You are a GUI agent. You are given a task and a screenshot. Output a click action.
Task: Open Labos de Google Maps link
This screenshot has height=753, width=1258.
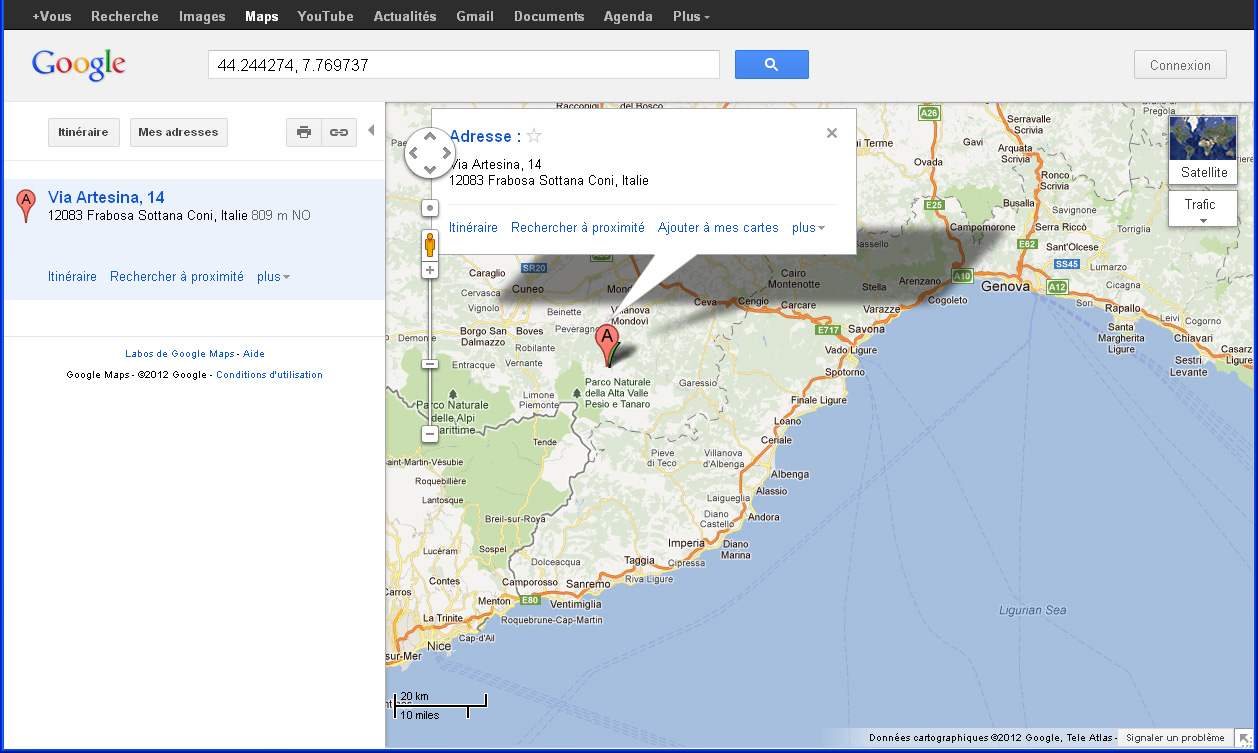pos(179,354)
